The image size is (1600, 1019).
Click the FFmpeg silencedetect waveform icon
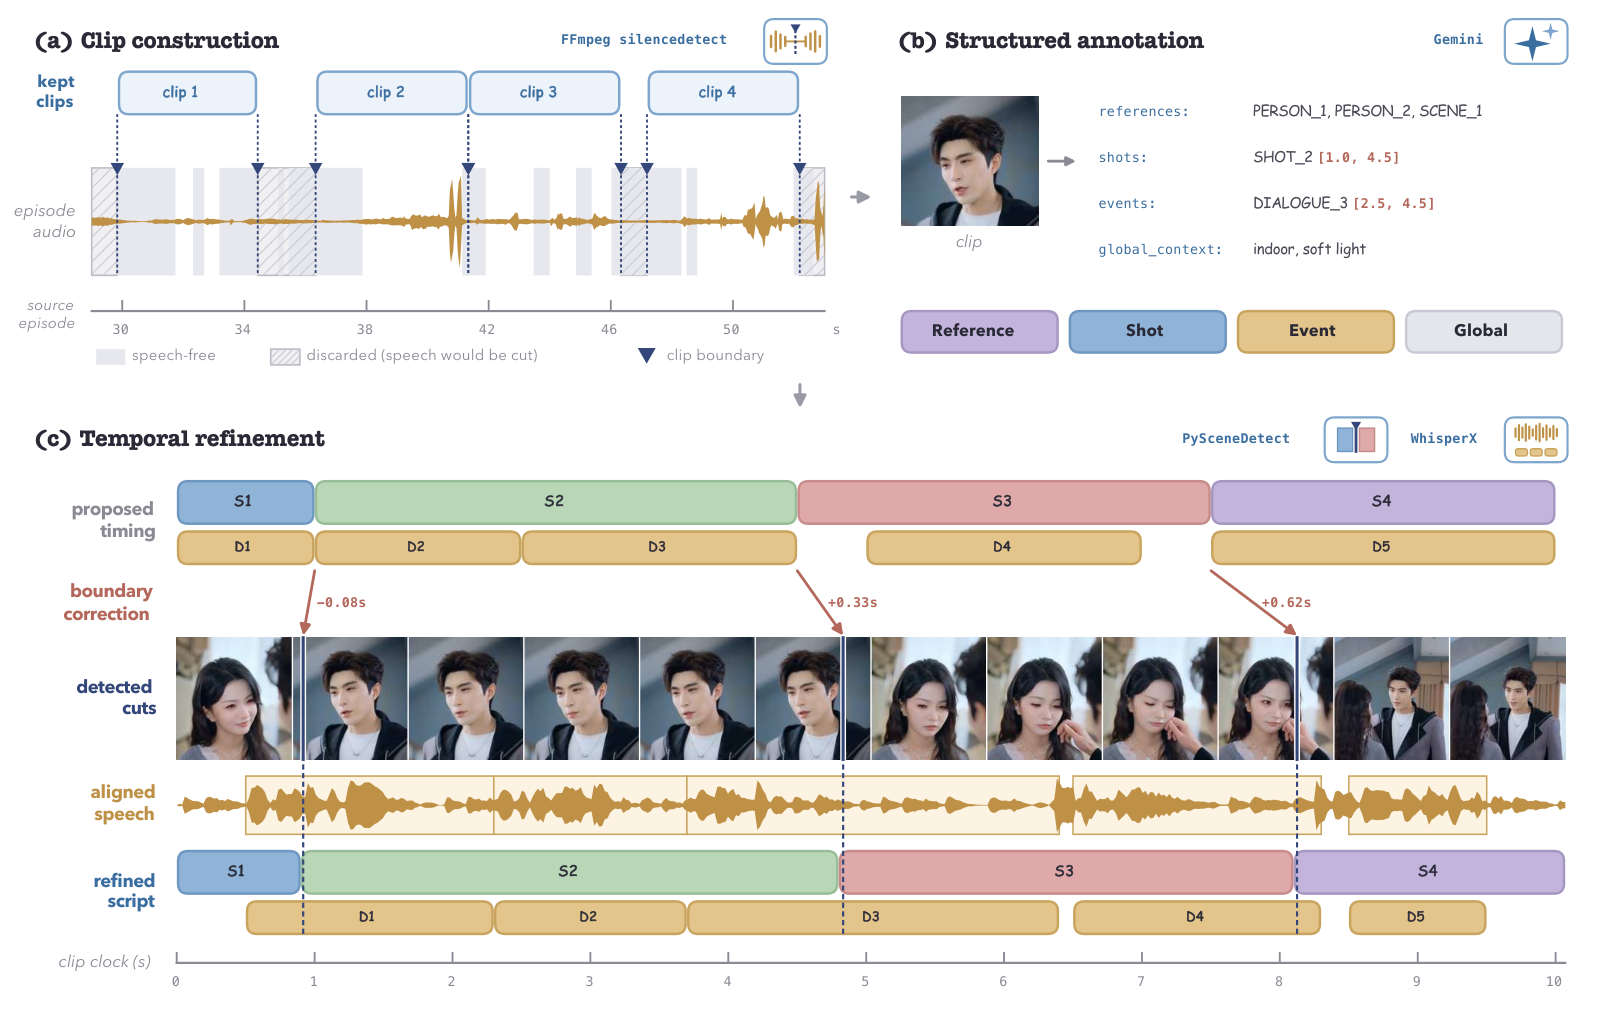(795, 41)
